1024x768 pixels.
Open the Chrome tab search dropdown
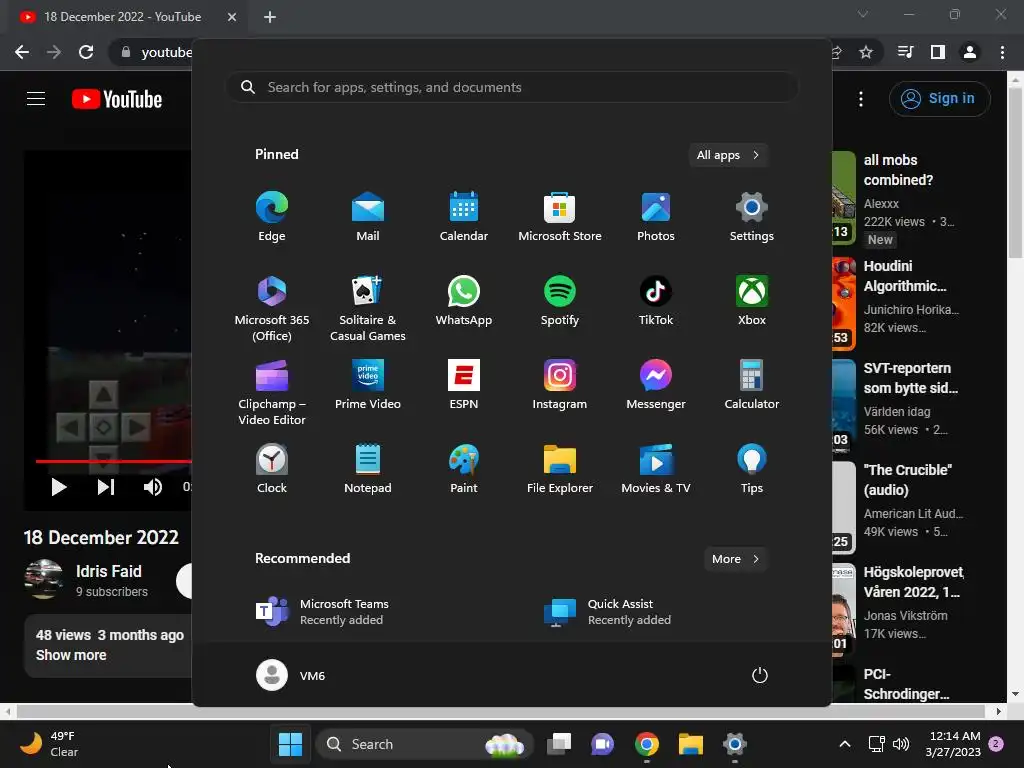(863, 14)
